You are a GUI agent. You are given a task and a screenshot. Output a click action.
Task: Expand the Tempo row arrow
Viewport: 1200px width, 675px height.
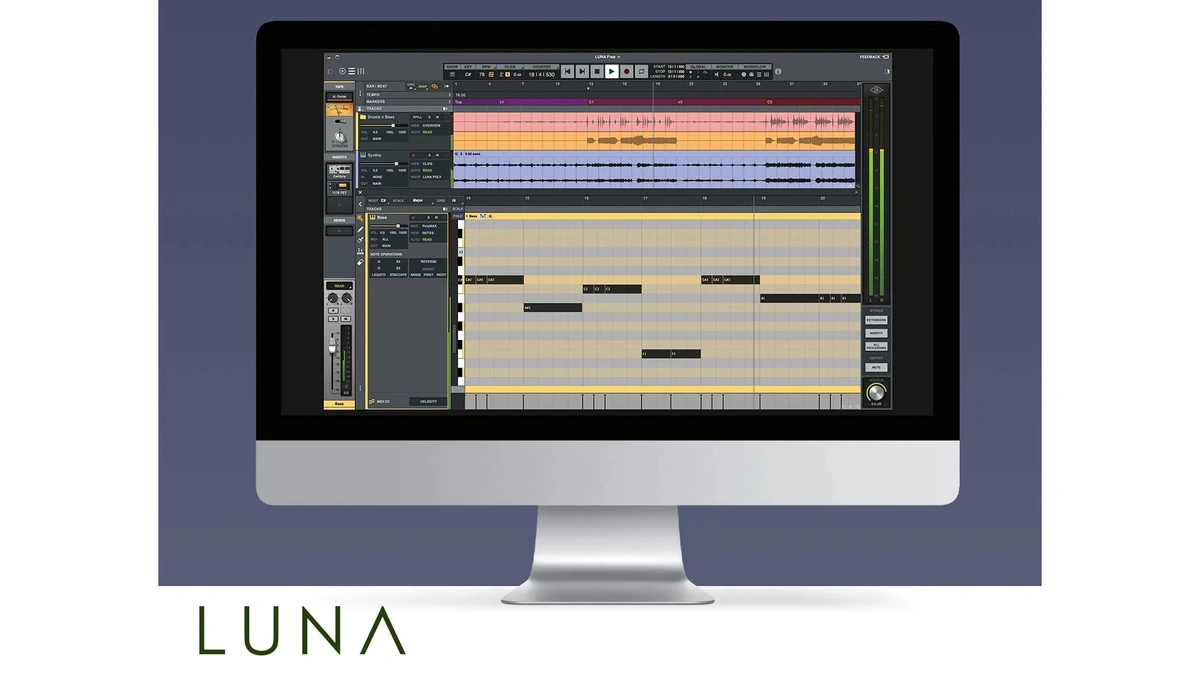click(x=450, y=95)
